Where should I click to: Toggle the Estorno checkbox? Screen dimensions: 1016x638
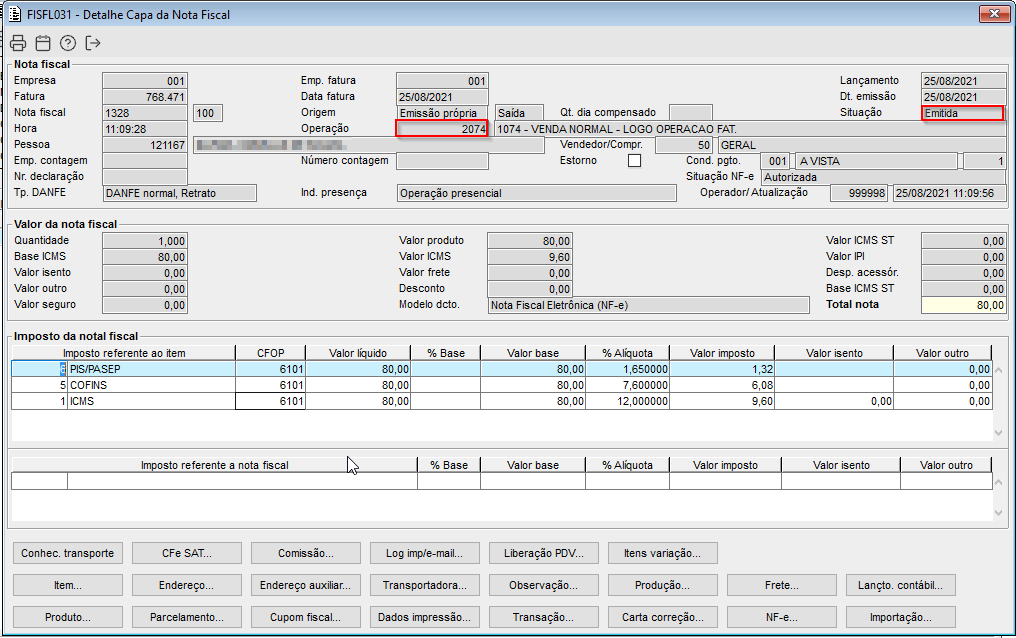pos(634,161)
